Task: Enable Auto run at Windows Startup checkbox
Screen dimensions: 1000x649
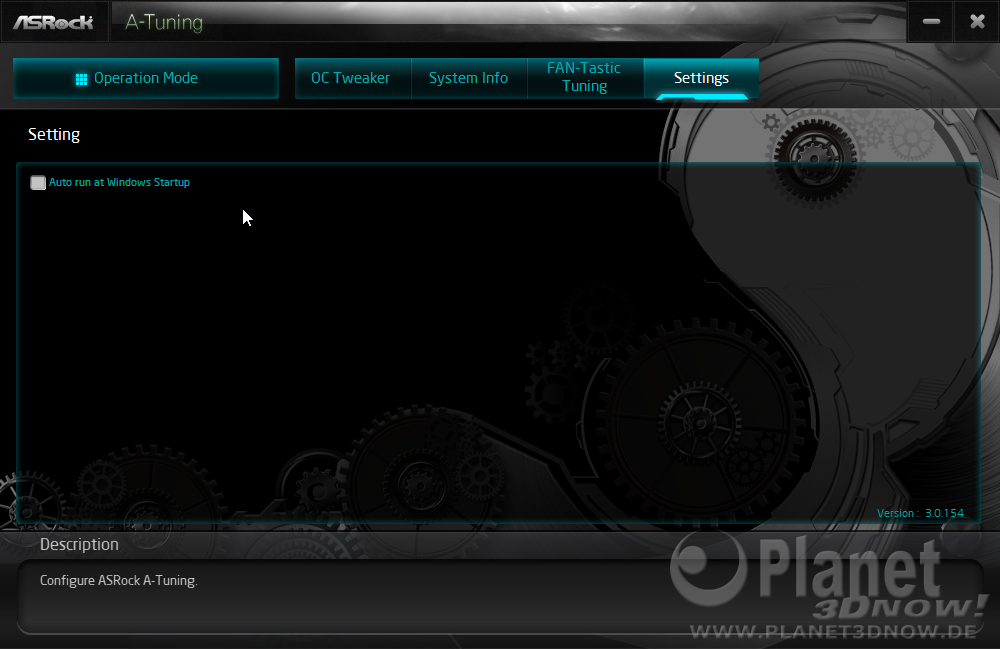Action: (x=38, y=183)
